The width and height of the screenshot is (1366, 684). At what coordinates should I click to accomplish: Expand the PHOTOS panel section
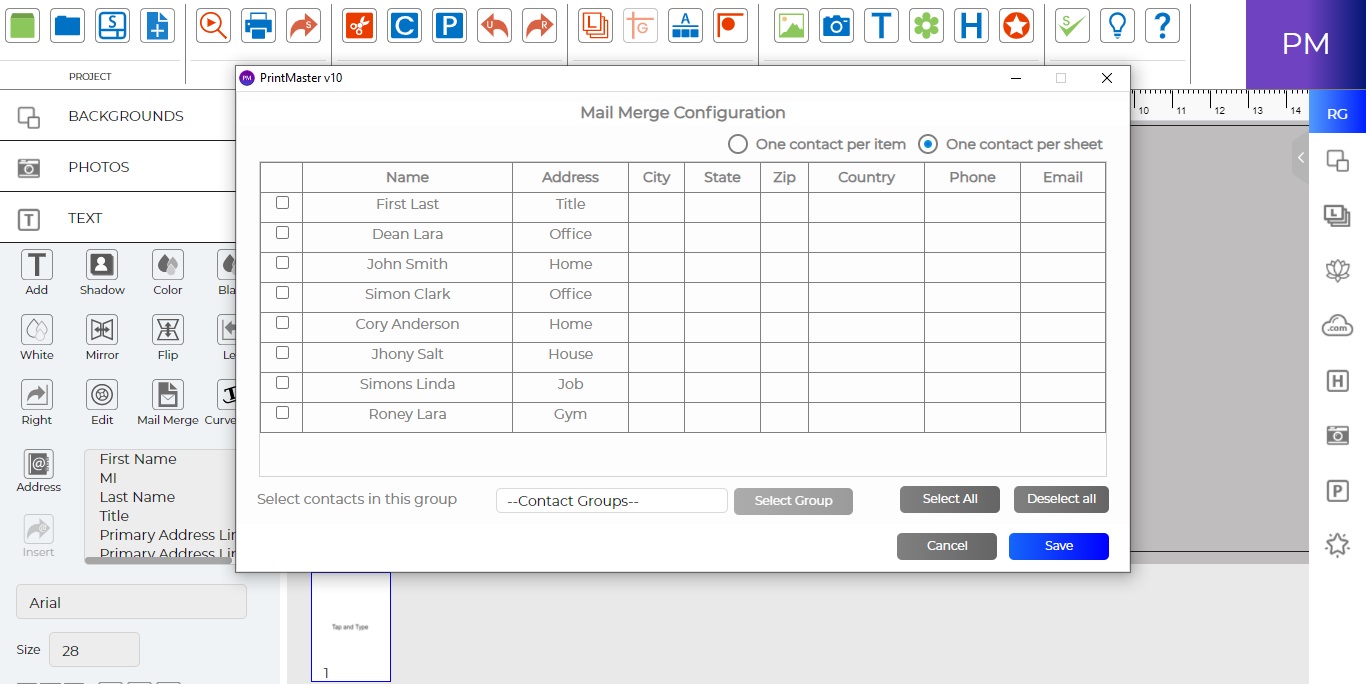point(118,167)
